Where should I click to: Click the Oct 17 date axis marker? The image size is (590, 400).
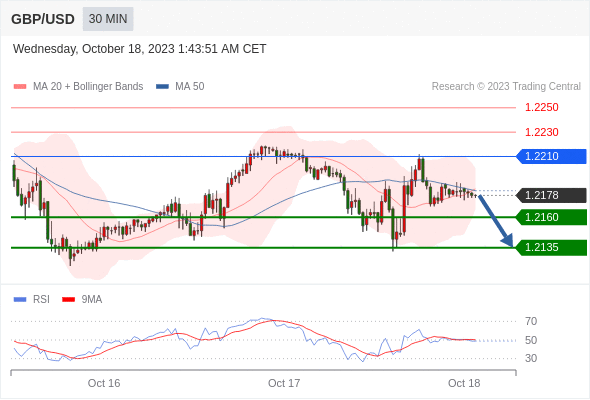(x=284, y=383)
